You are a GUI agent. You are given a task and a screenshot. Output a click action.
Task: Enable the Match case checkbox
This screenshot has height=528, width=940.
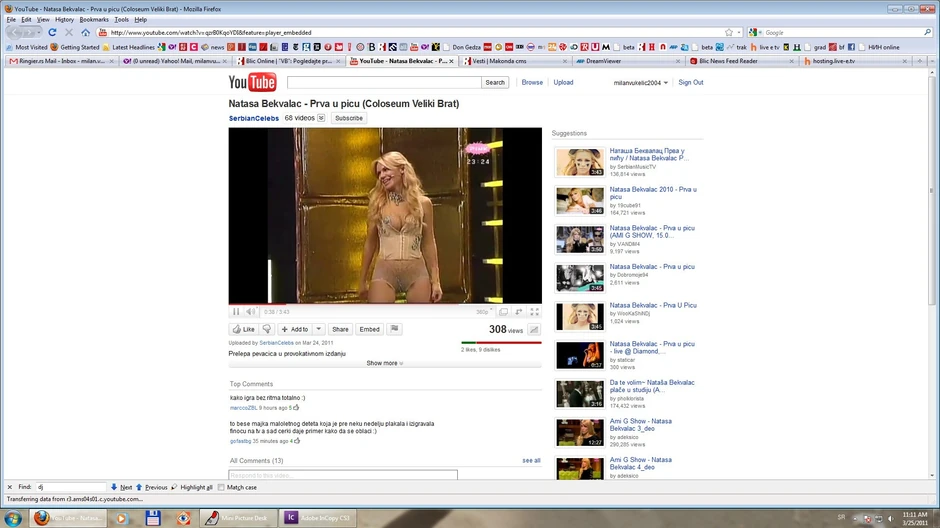[222, 487]
